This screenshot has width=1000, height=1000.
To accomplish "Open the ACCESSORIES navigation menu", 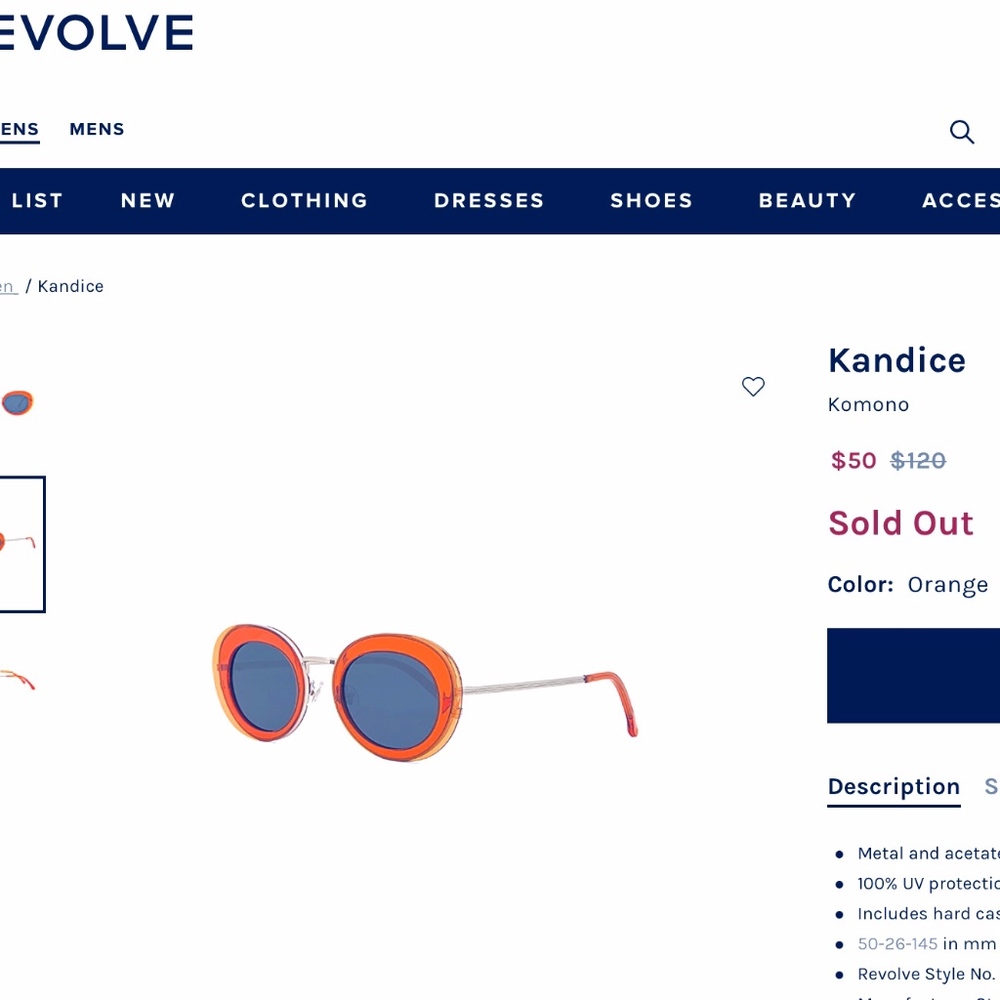I will (958, 200).
